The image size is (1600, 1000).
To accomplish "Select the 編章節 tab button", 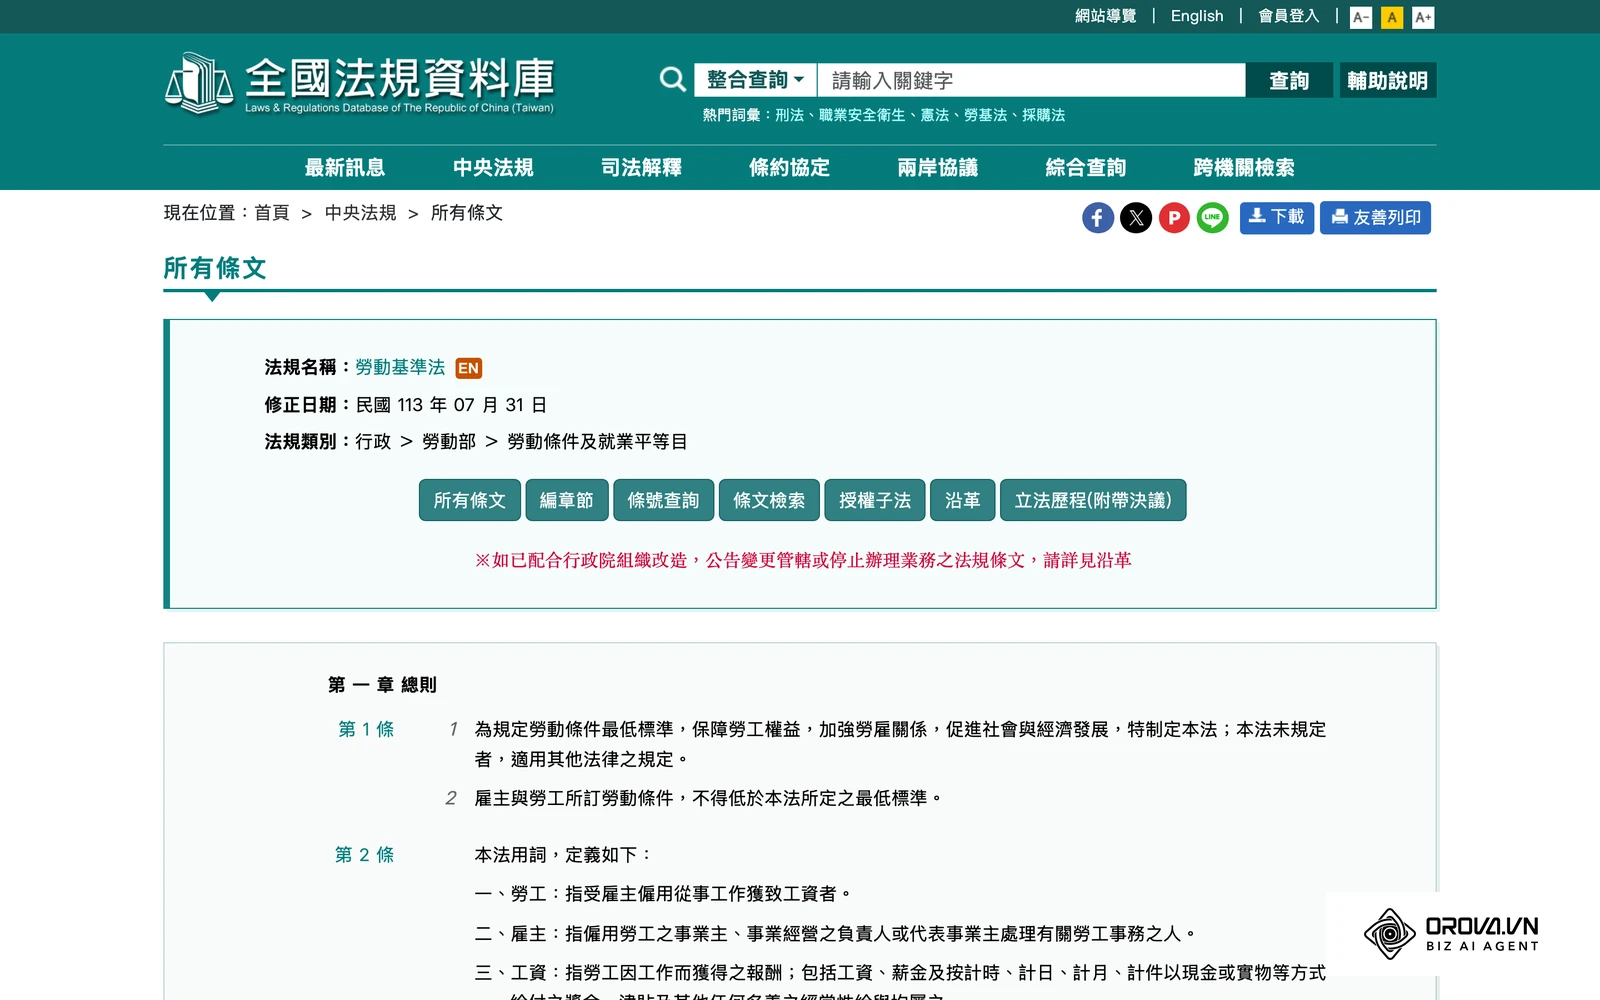I will 566,500.
